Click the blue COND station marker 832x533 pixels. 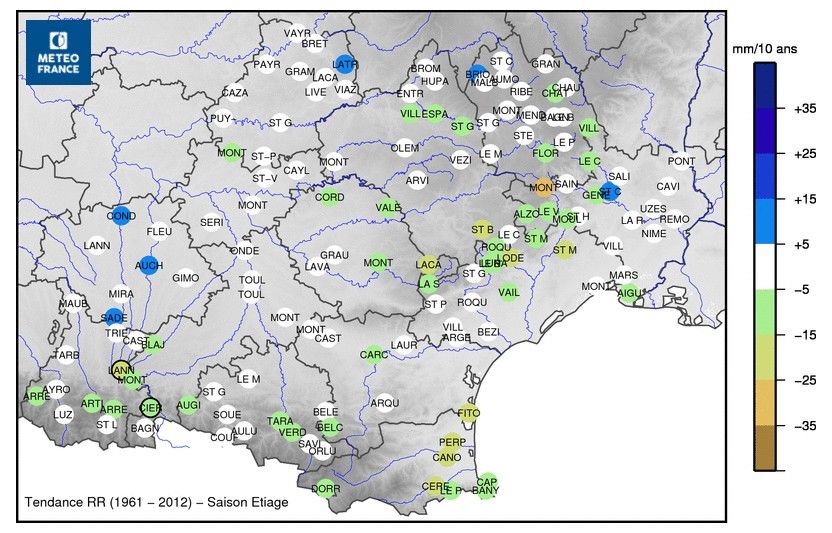coord(121,216)
